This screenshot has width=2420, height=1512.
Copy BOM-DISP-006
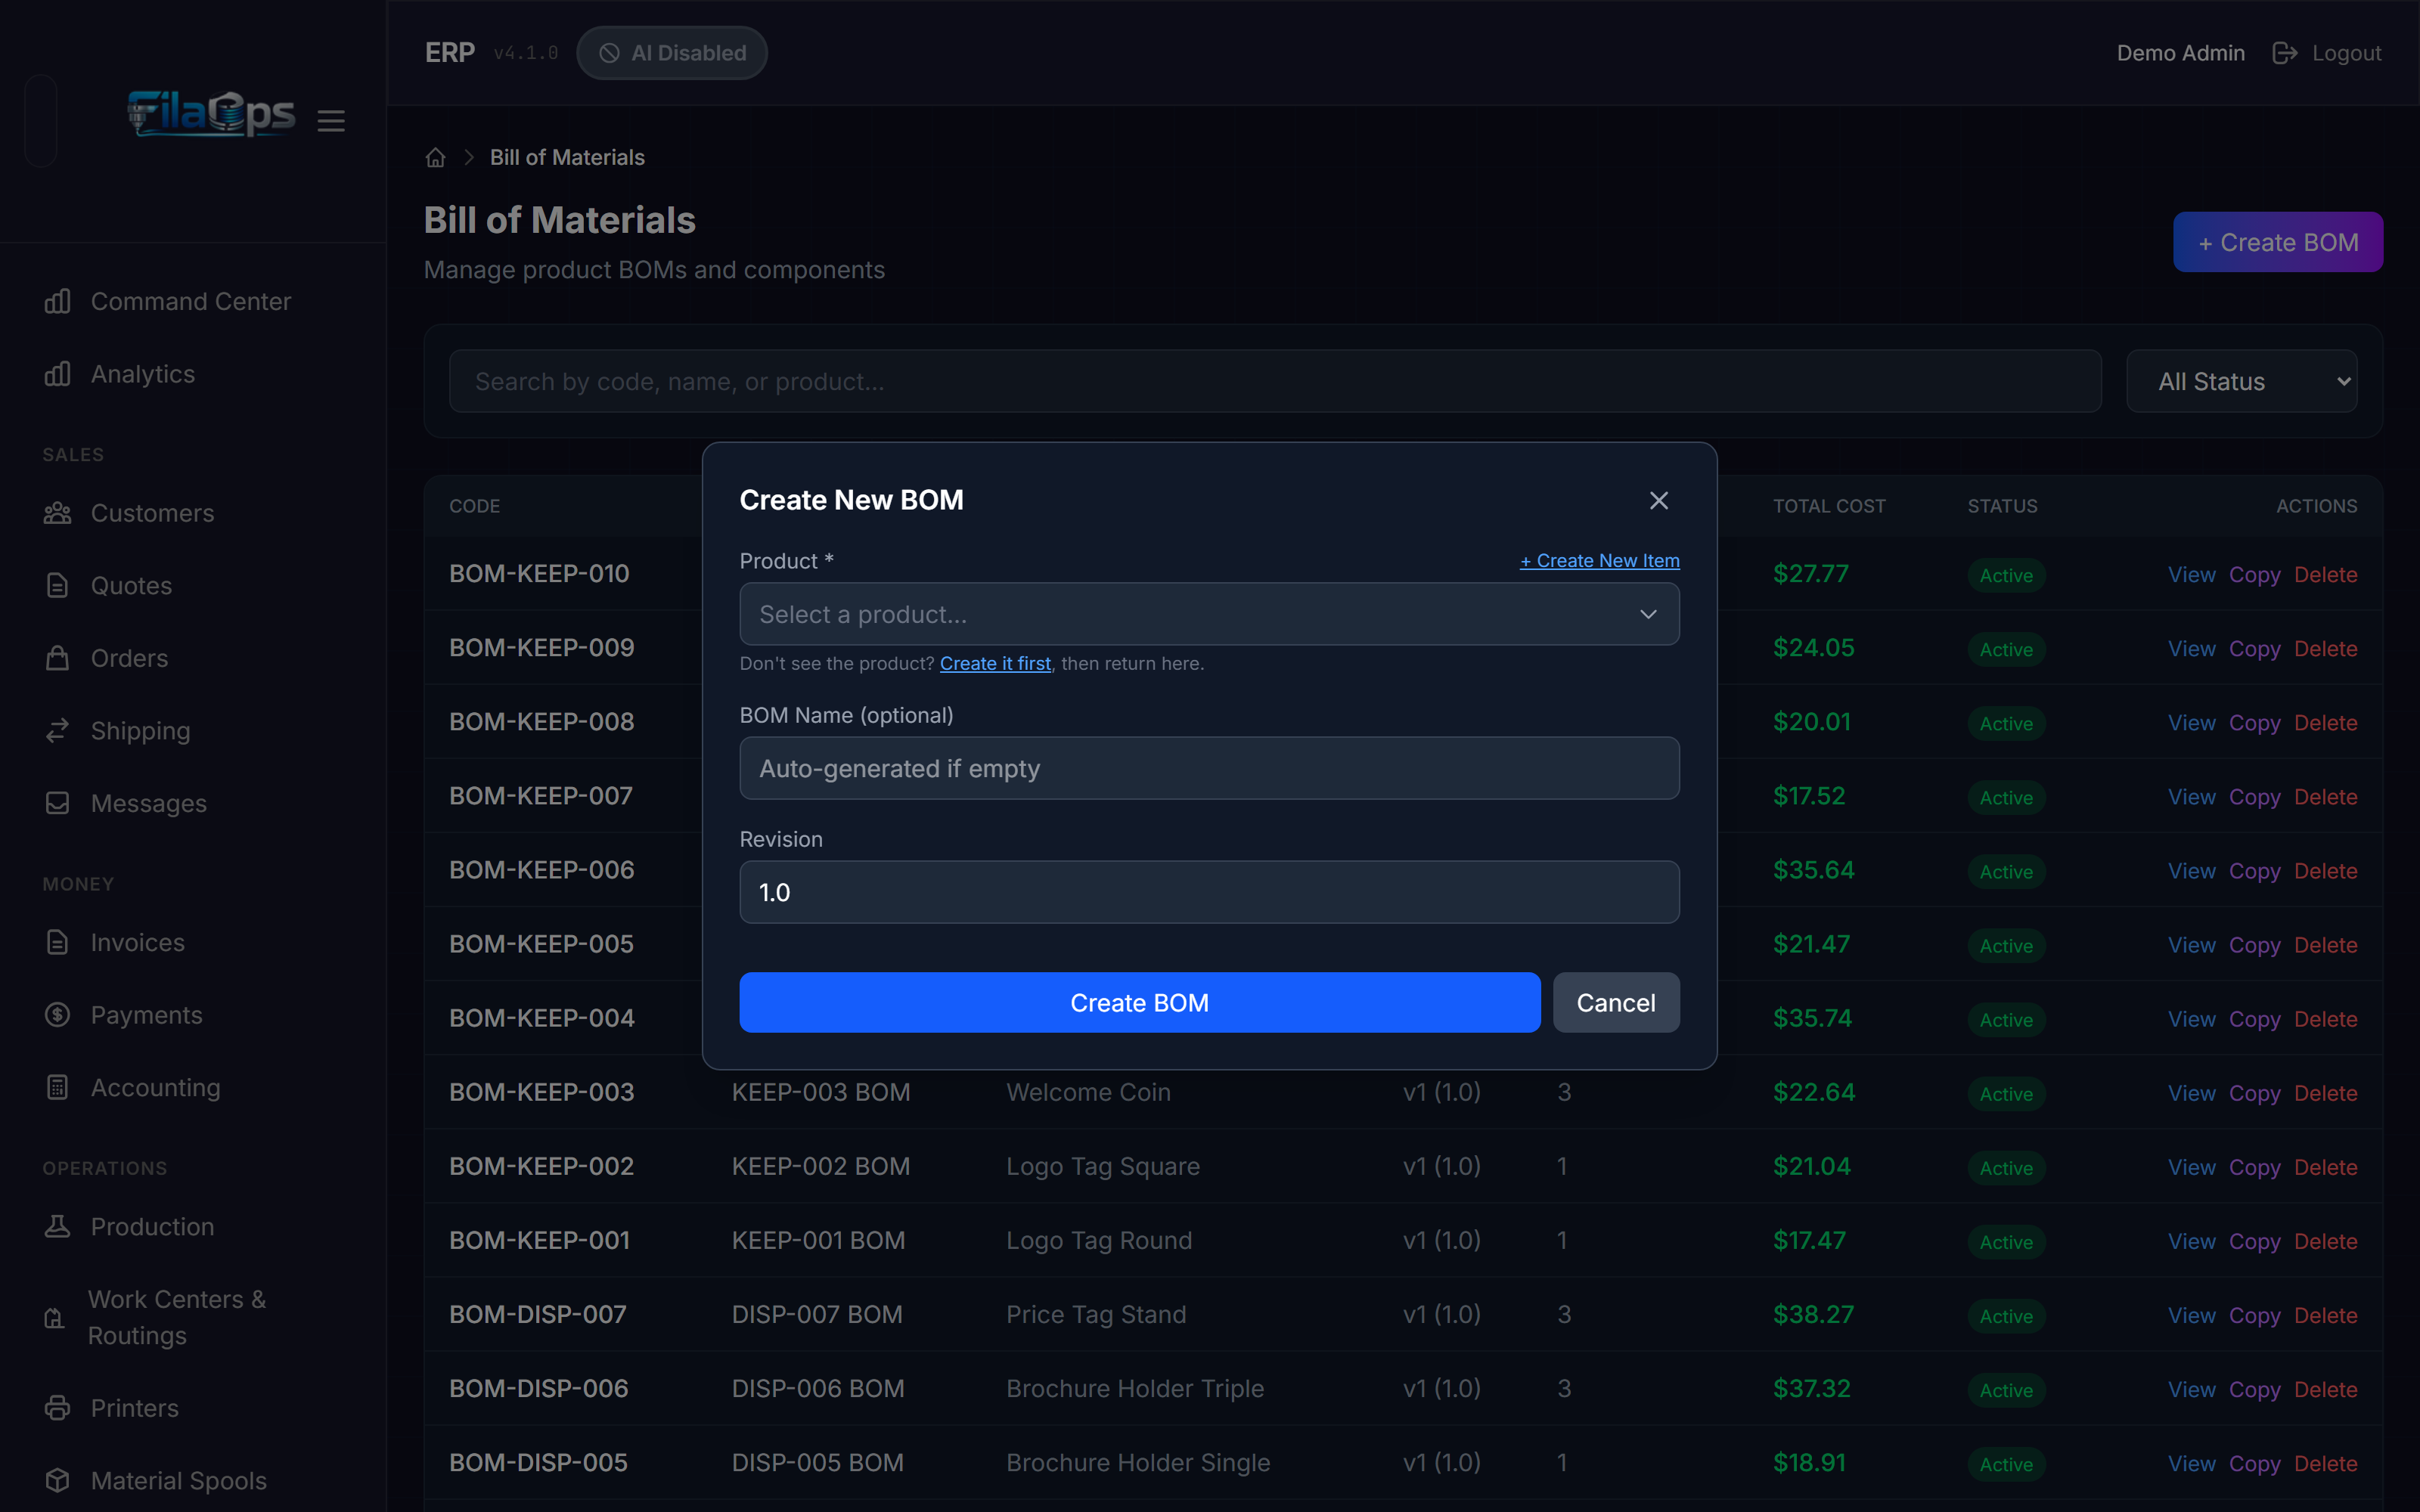[2254, 1389]
